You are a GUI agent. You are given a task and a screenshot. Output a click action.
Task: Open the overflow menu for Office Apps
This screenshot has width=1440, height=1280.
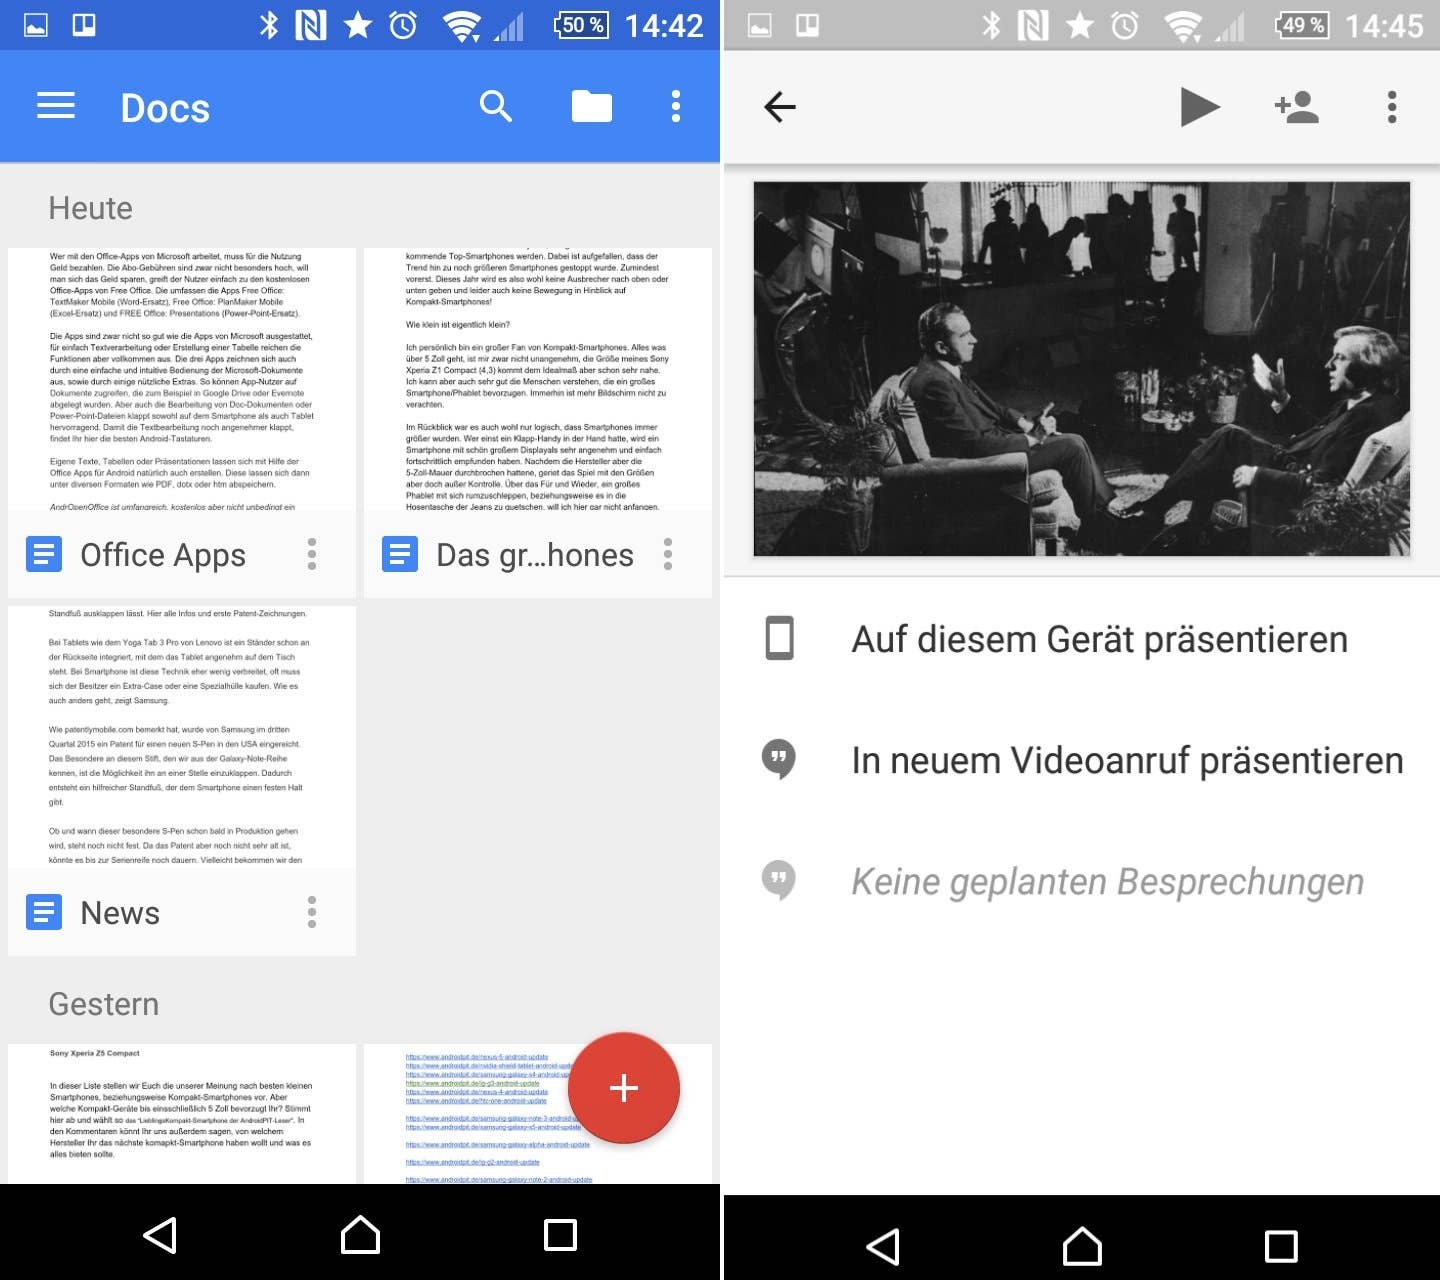(x=311, y=554)
